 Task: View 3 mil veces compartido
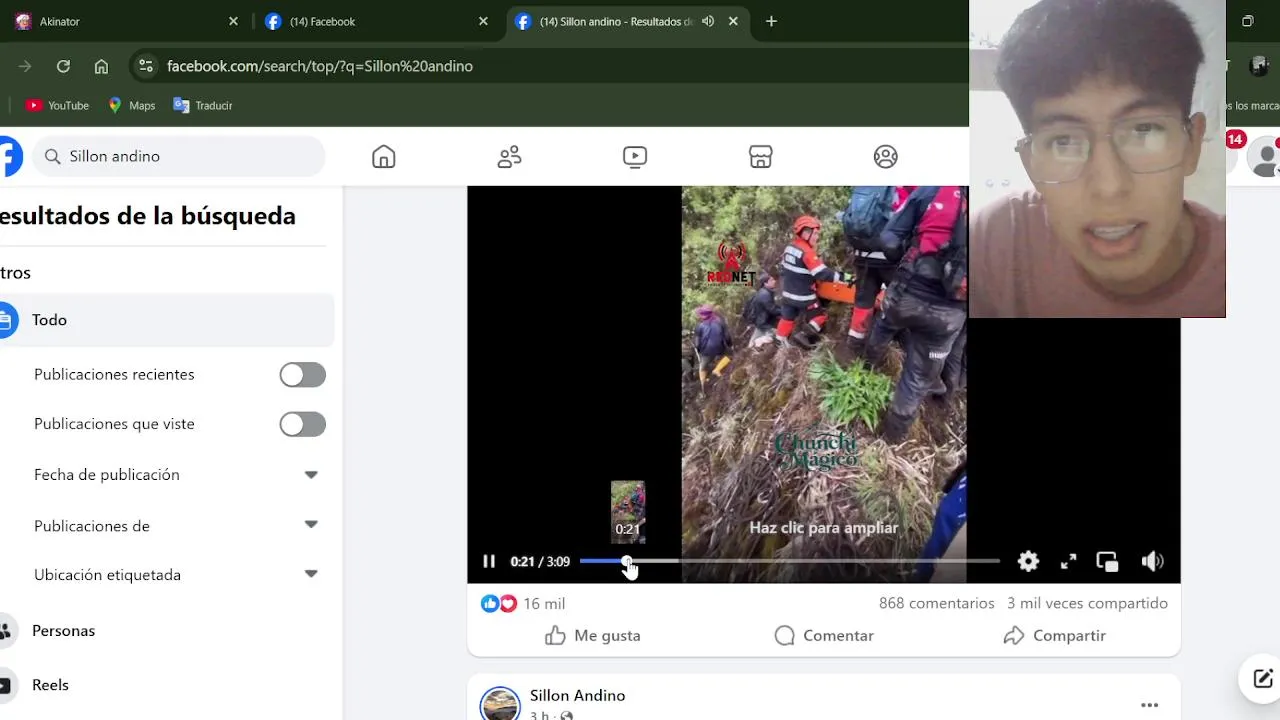click(x=1087, y=604)
